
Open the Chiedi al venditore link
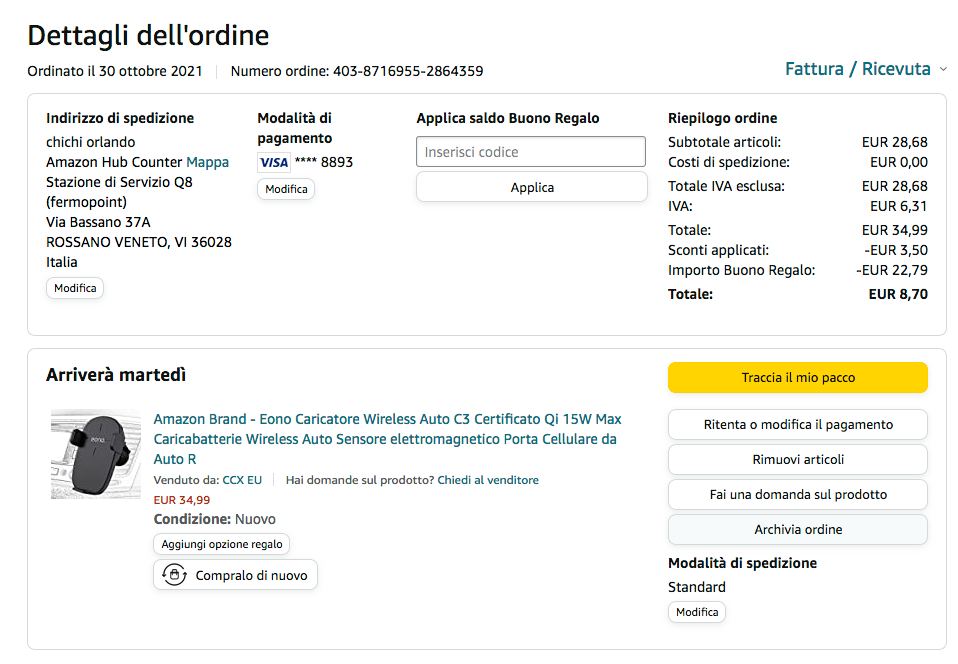pos(488,480)
